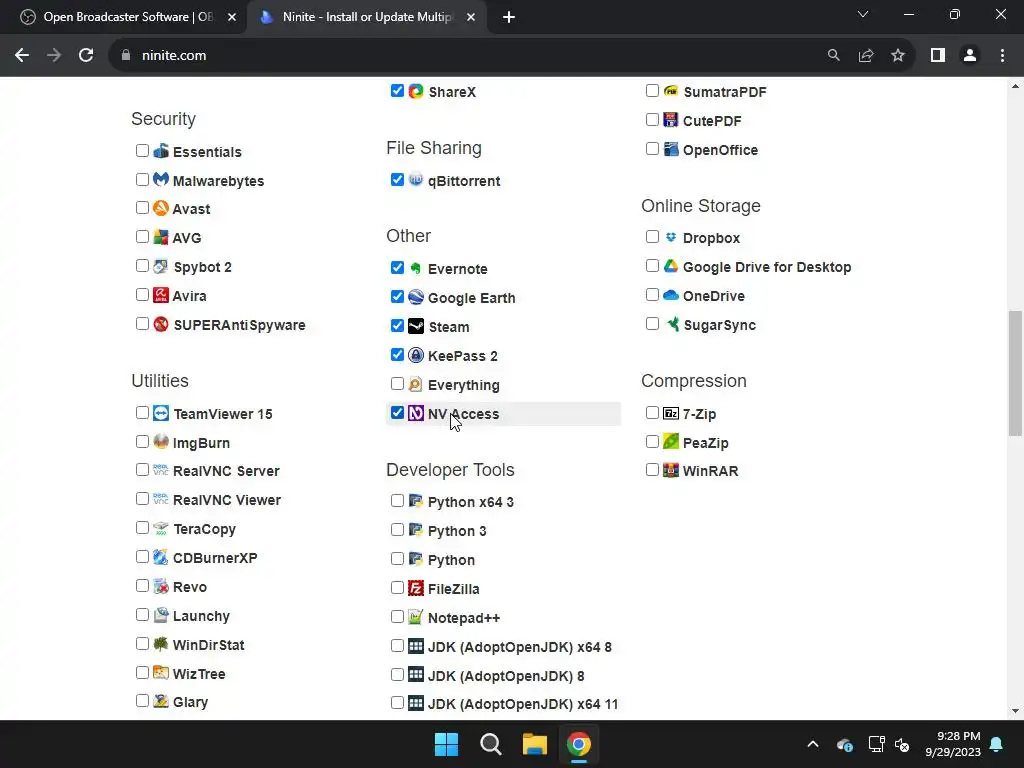
Task: Click the SUPERAntiSpyware icon
Action: click(161, 324)
